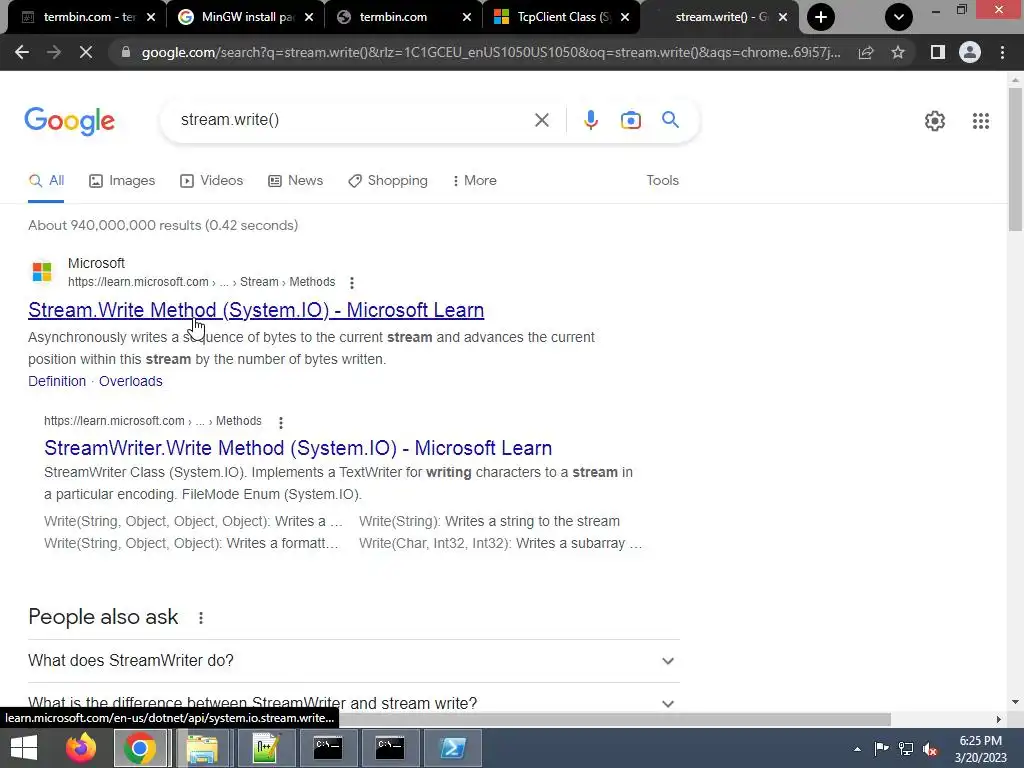Open the search Tools options
The height and width of the screenshot is (768, 1024).
click(662, 181)
